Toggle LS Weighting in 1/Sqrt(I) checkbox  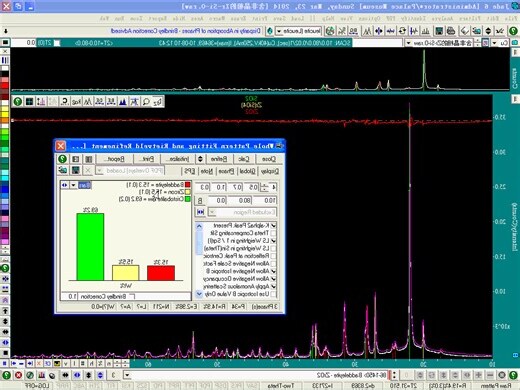(x=273, y=241)
